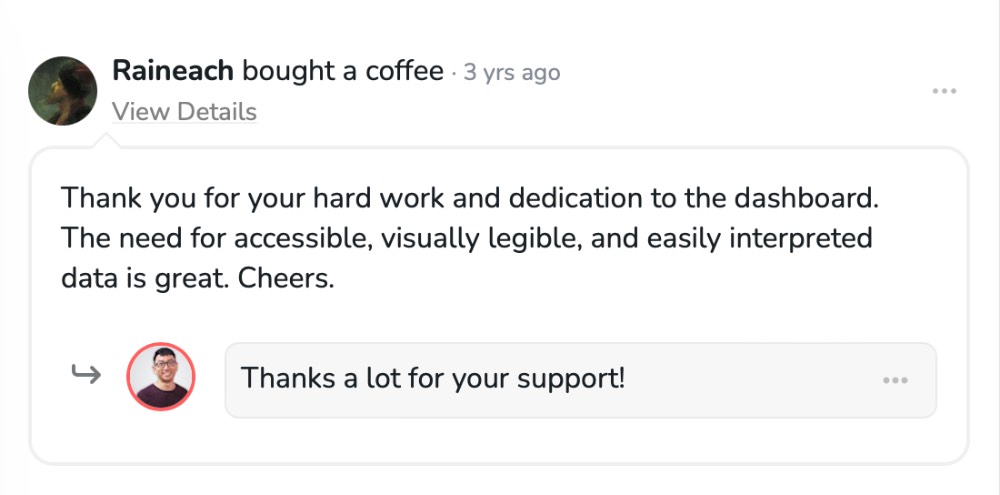Click the "3 yrs ago" timestamp
The width and height of the screenshot is (1000, 495).
(x=511, y=73)
